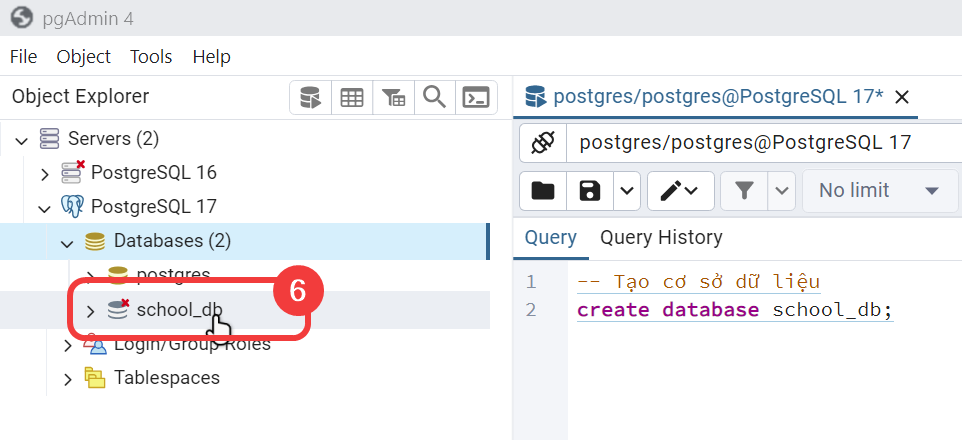Click the Filtered Rows icon in Object Explorer
Screen dimensions: 962x440
click(x=394, y=98)
